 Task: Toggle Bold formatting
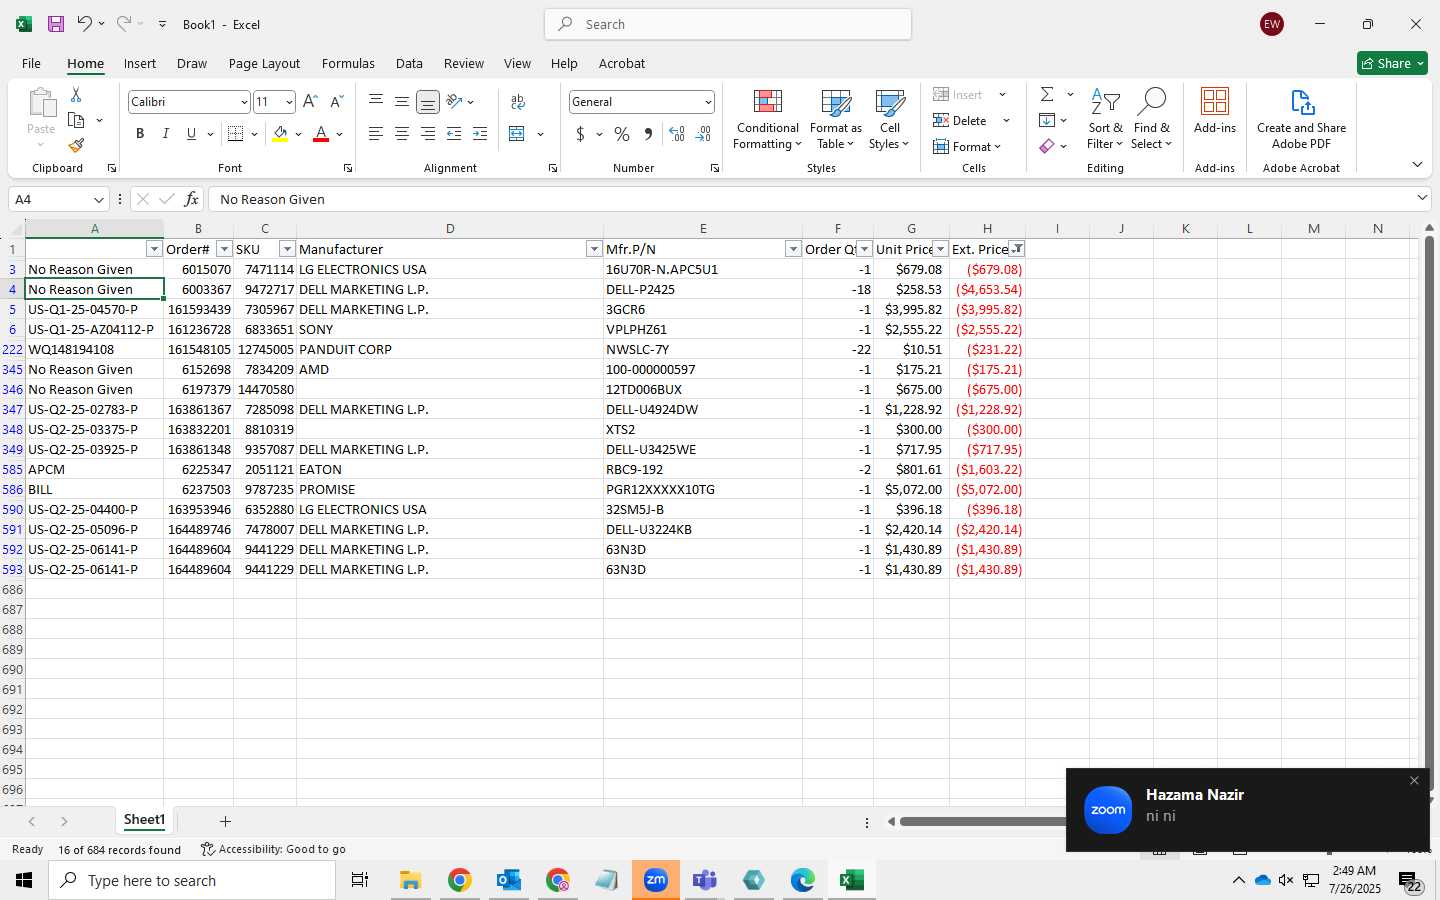click(140, 134)
